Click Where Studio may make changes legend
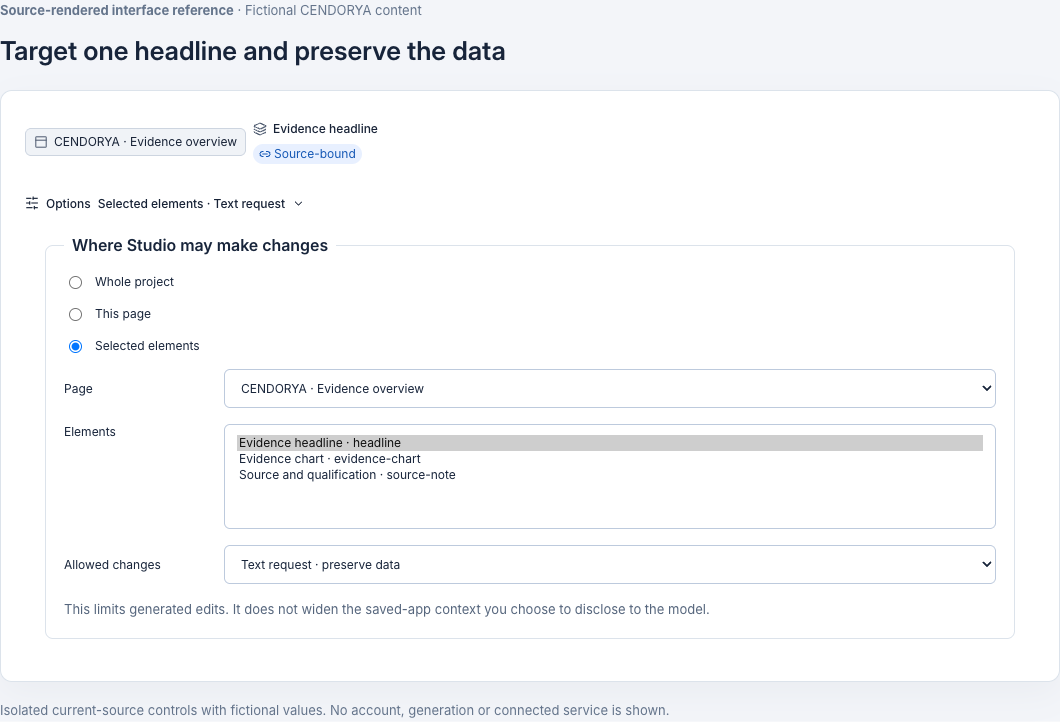 click(200, 245)
